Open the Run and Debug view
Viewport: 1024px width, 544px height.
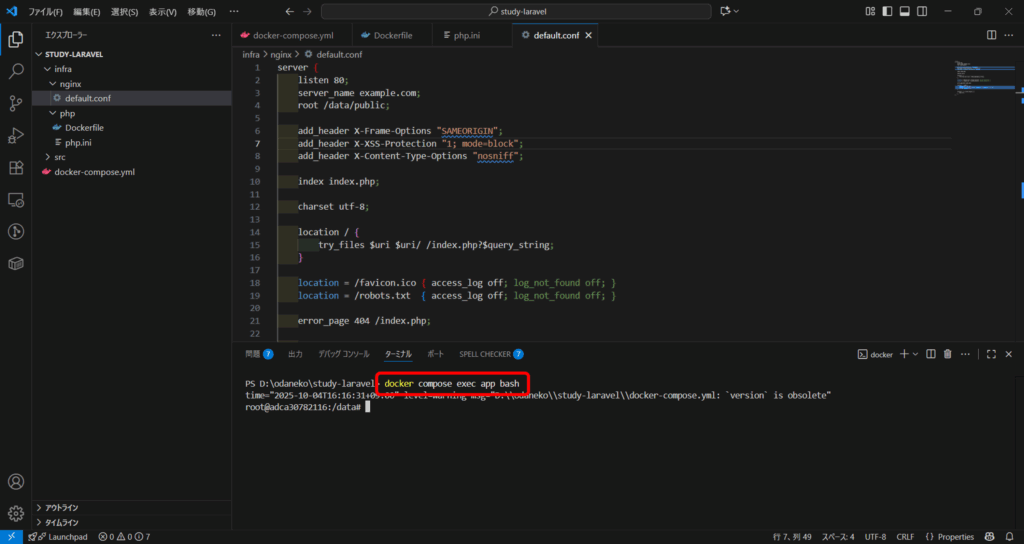16,135
